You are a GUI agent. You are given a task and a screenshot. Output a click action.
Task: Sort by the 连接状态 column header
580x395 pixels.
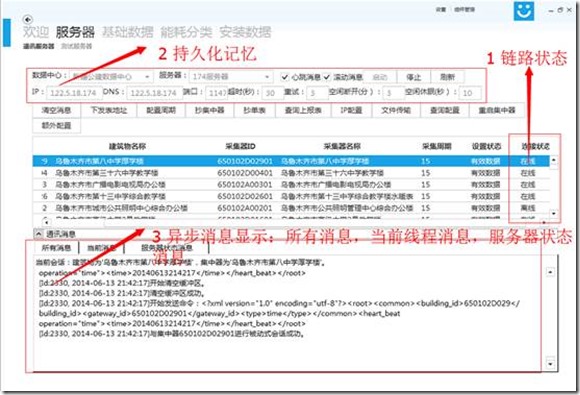coord(536,146)
